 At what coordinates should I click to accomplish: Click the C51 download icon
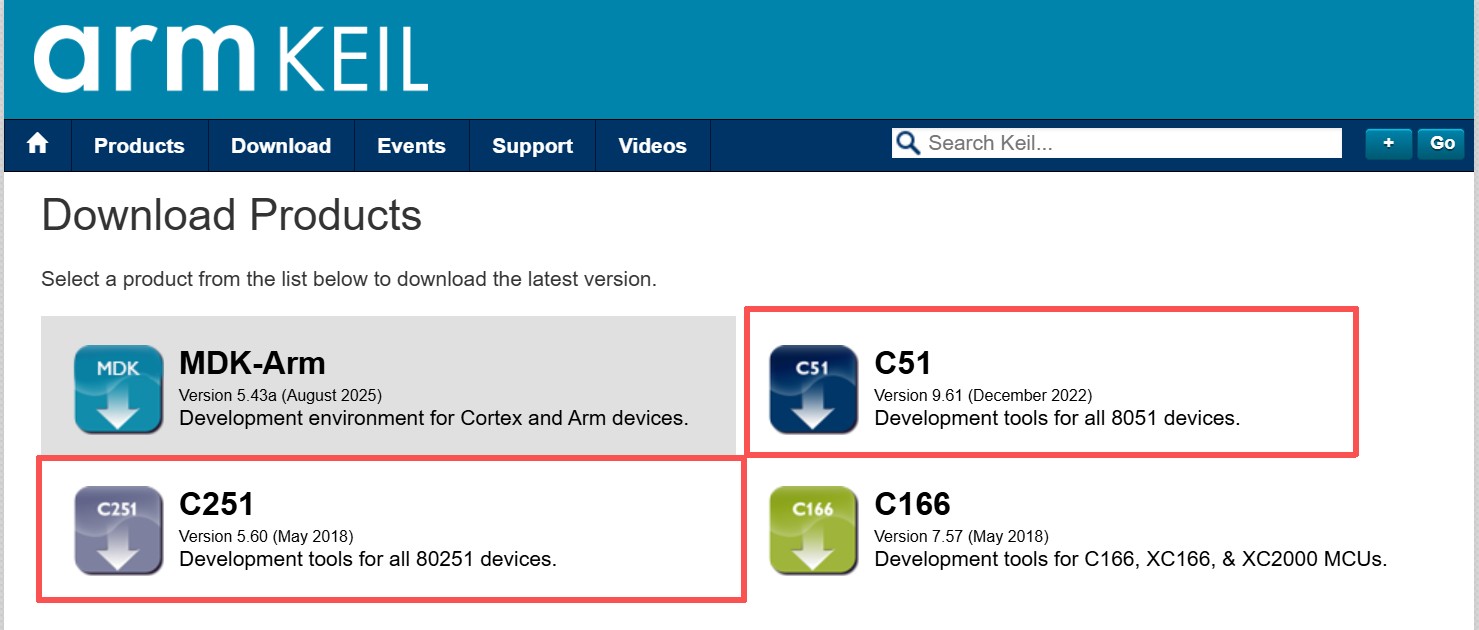tap(813, 389)
